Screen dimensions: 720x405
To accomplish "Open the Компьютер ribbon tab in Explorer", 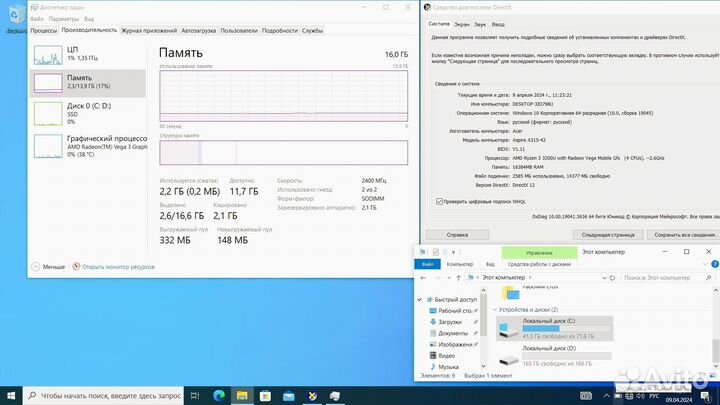I will coord(460,264).
